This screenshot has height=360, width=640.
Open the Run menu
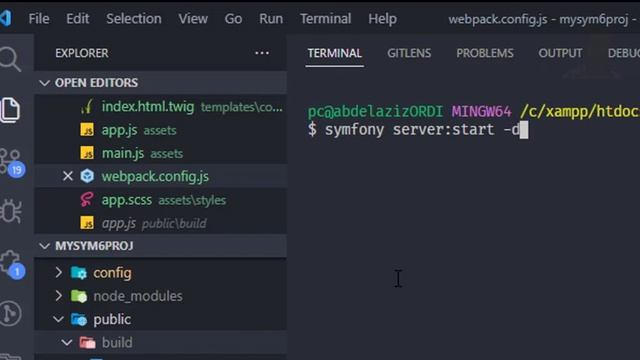(x=271, y=19)
